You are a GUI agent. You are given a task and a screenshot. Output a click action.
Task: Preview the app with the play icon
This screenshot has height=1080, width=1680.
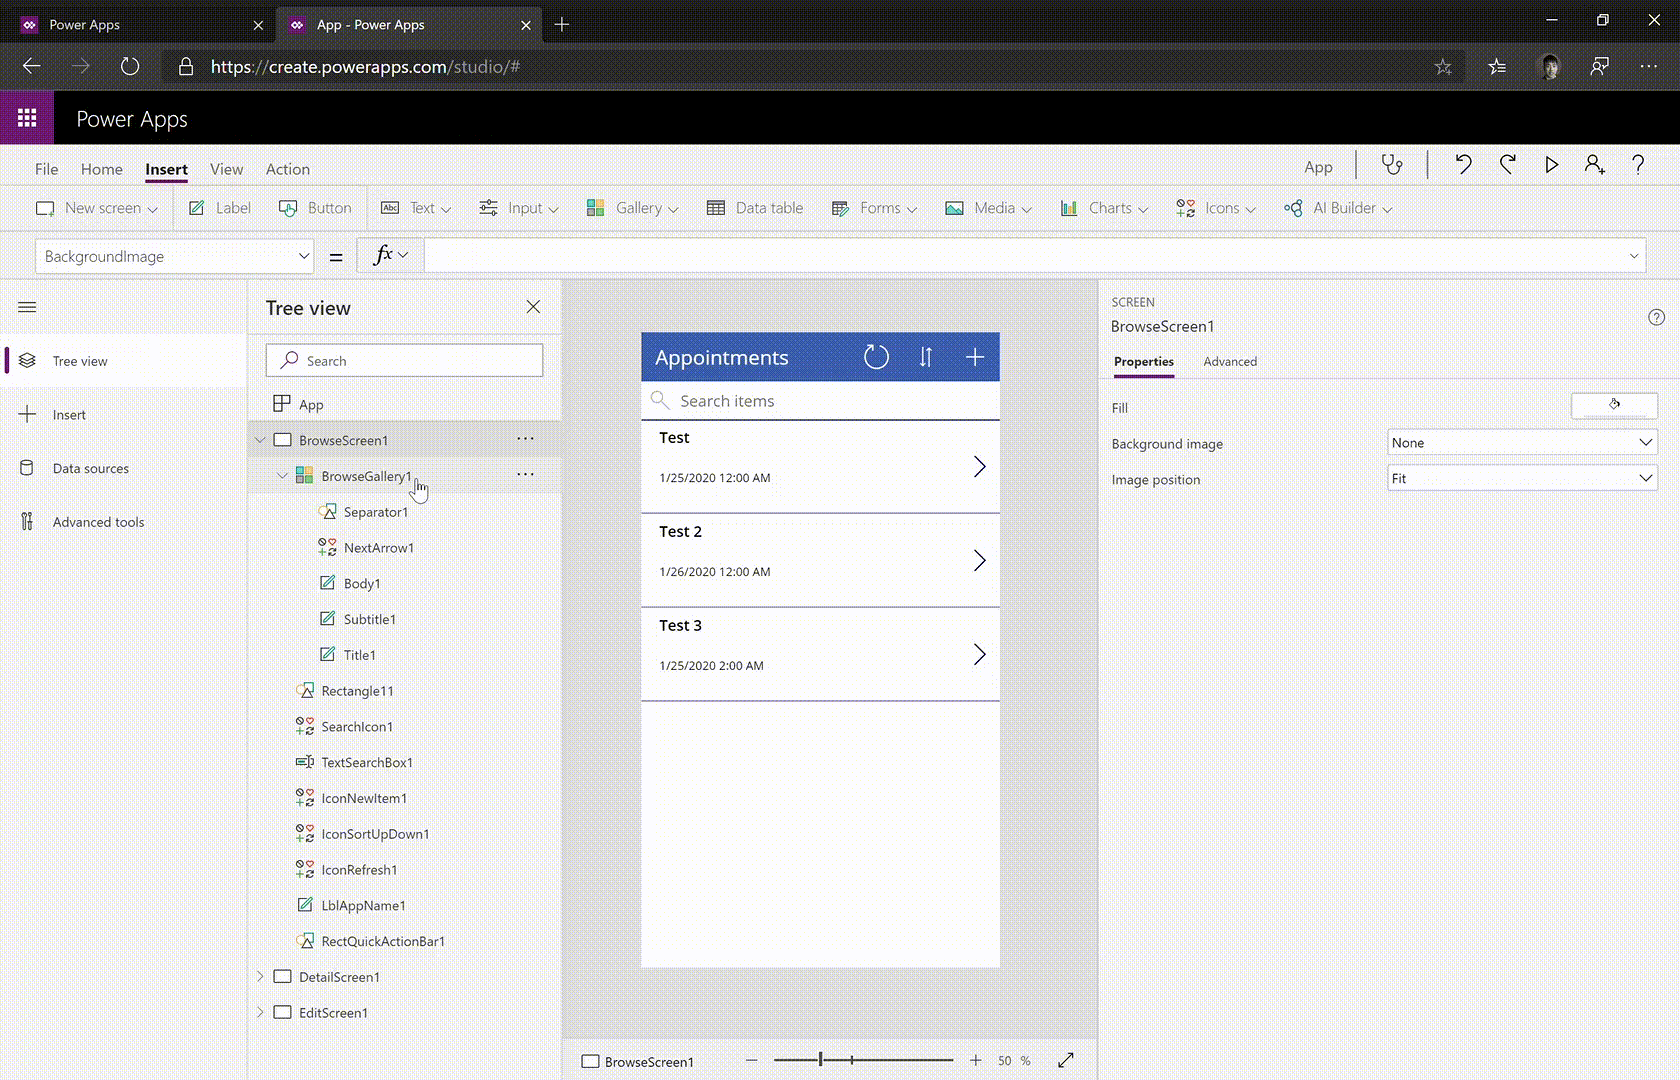[1551, 165]
